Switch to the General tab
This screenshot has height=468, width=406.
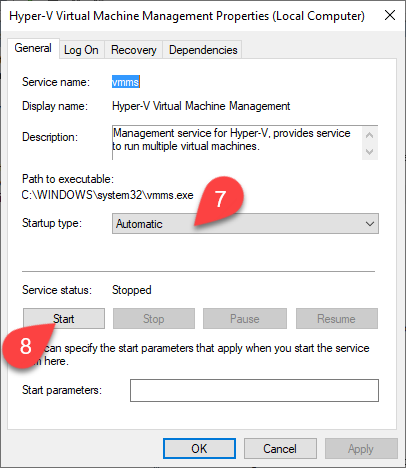[33, 48]
